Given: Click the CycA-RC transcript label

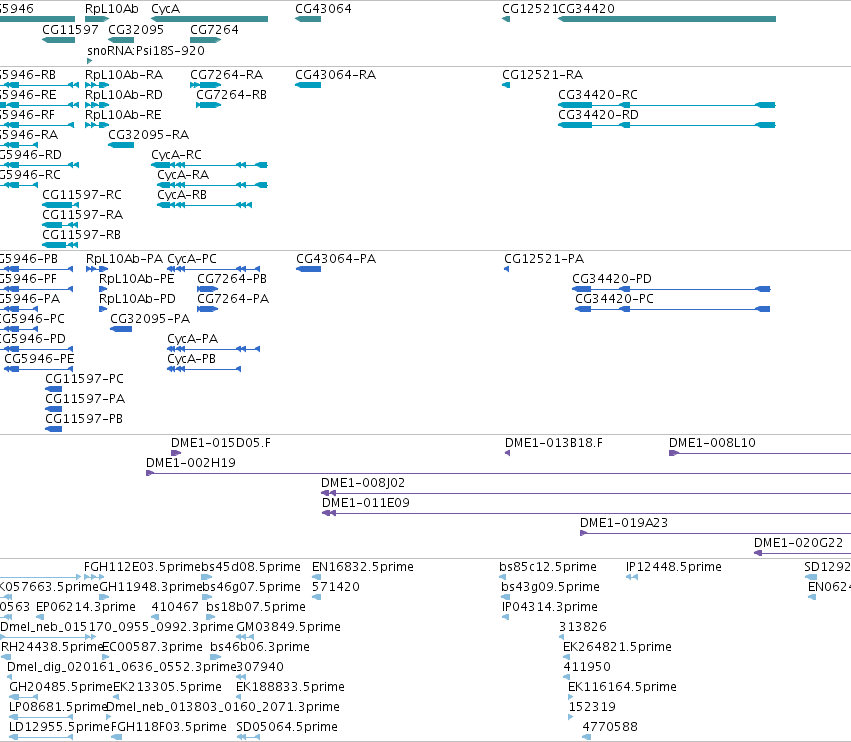Looking at the screenshot, I should [176, 155].
